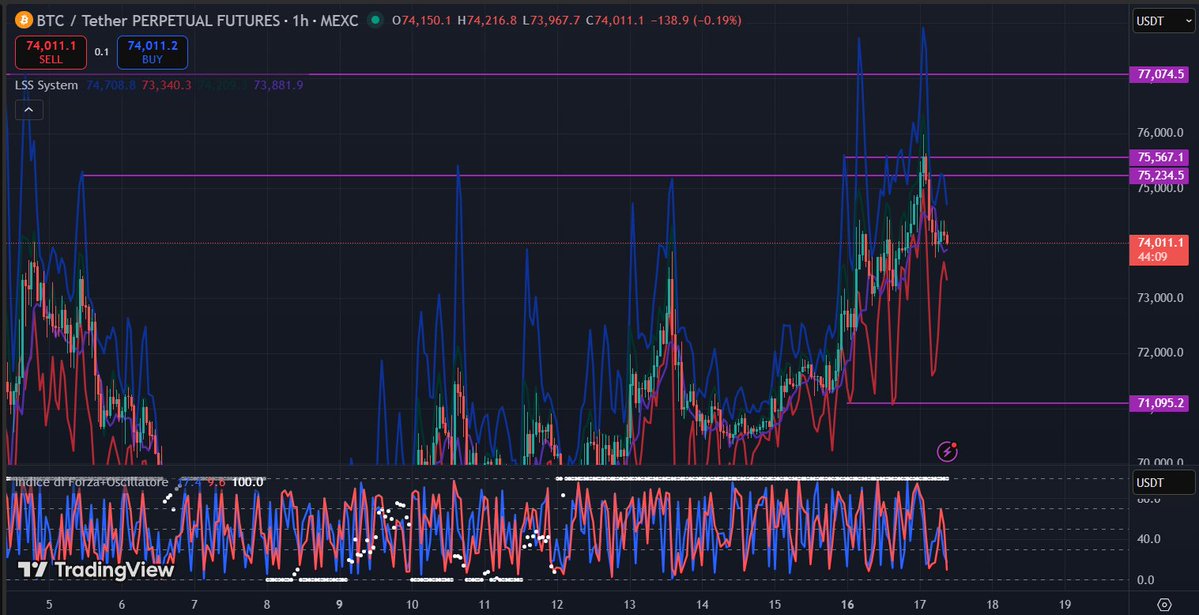This screenshot has width=1199, height=615.
Task: Click date 12 on time axis
Action: 557,604
